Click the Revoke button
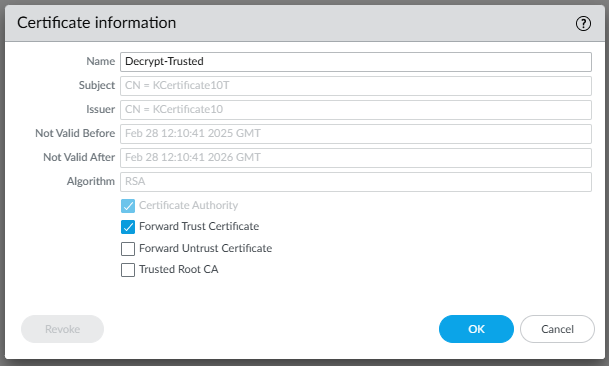Image resolution: width=609 pixels, height=366 pixels. coord(63,329)
